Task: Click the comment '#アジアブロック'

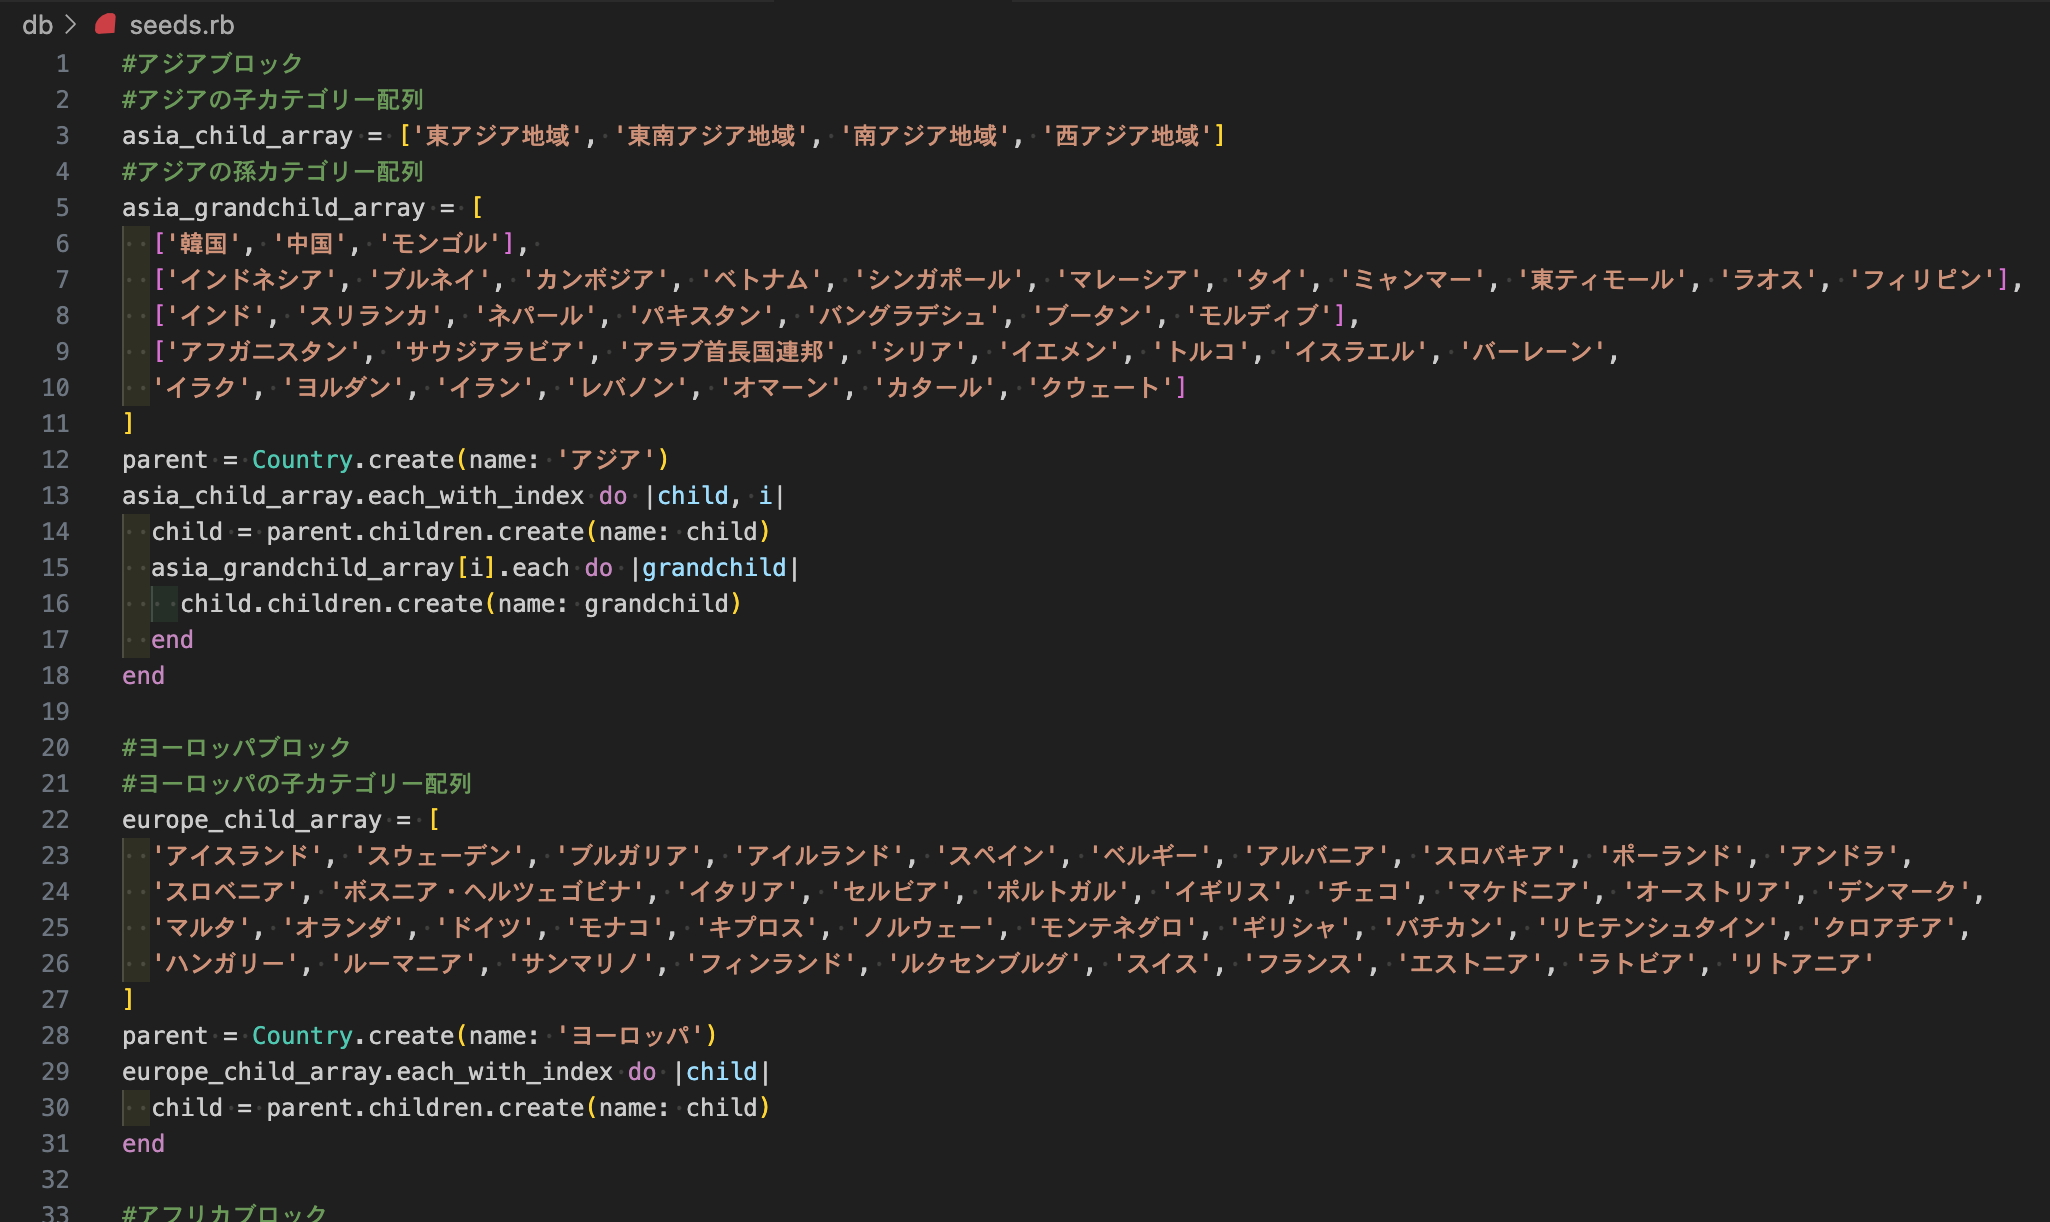Action: 212,64
